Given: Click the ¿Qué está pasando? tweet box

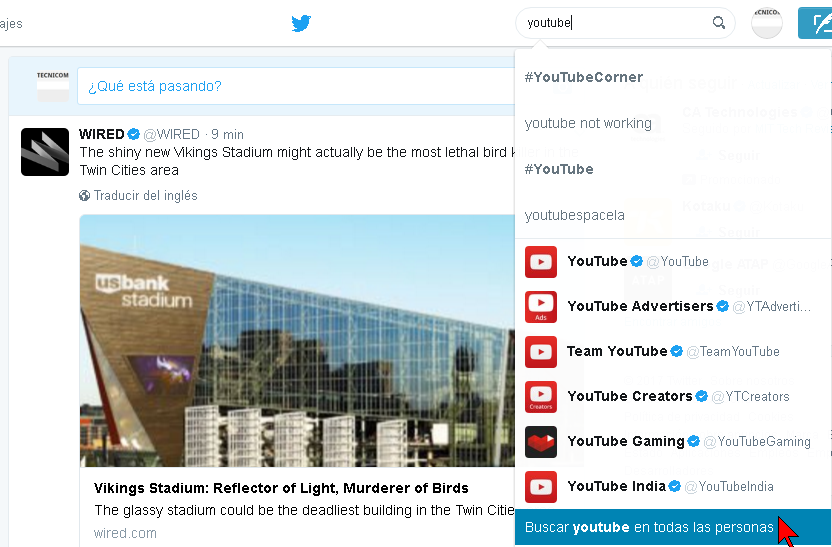Looking at the screenshot, I should tap(296, 86).
